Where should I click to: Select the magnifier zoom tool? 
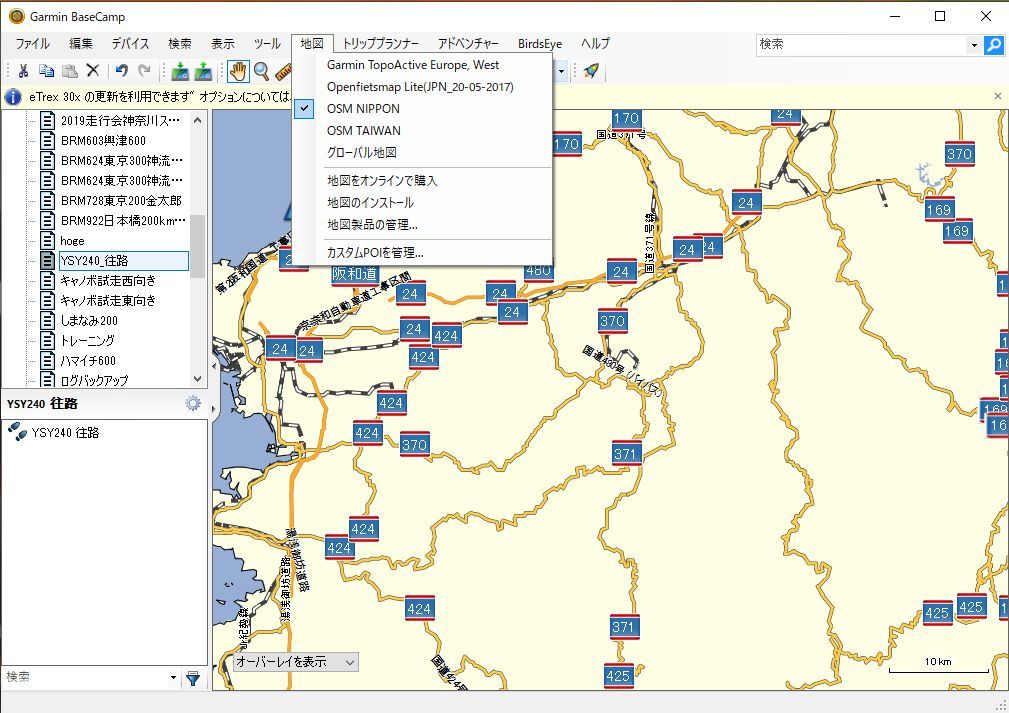(x=261, y=70)
